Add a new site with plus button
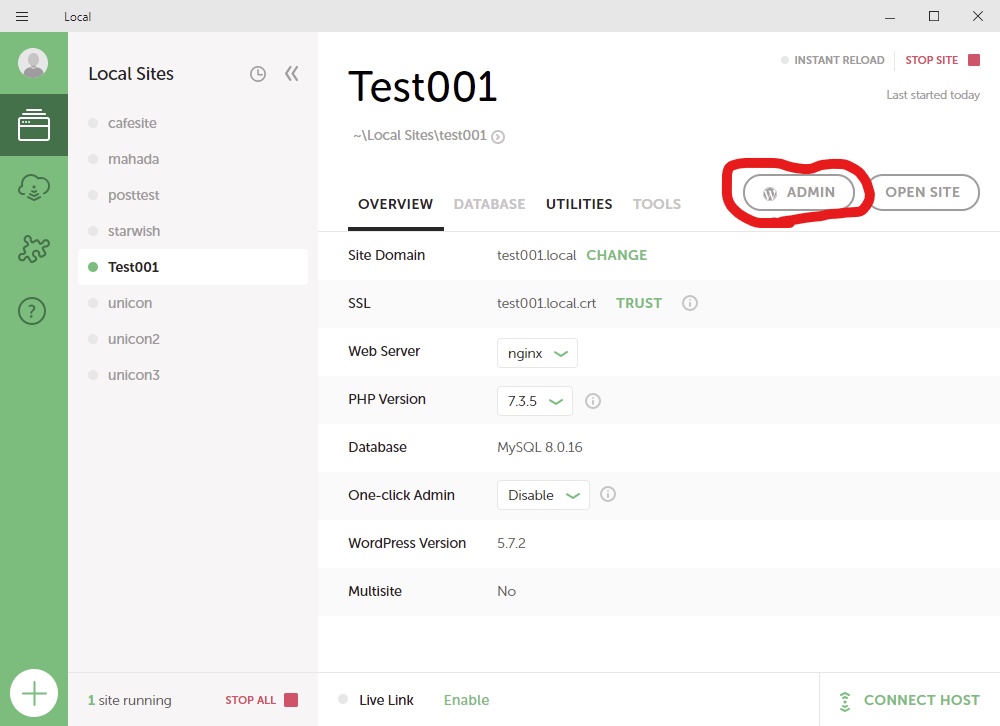The width and height of the screenshot is (1000, 726). pyautogui.click(x=34, y=693)
